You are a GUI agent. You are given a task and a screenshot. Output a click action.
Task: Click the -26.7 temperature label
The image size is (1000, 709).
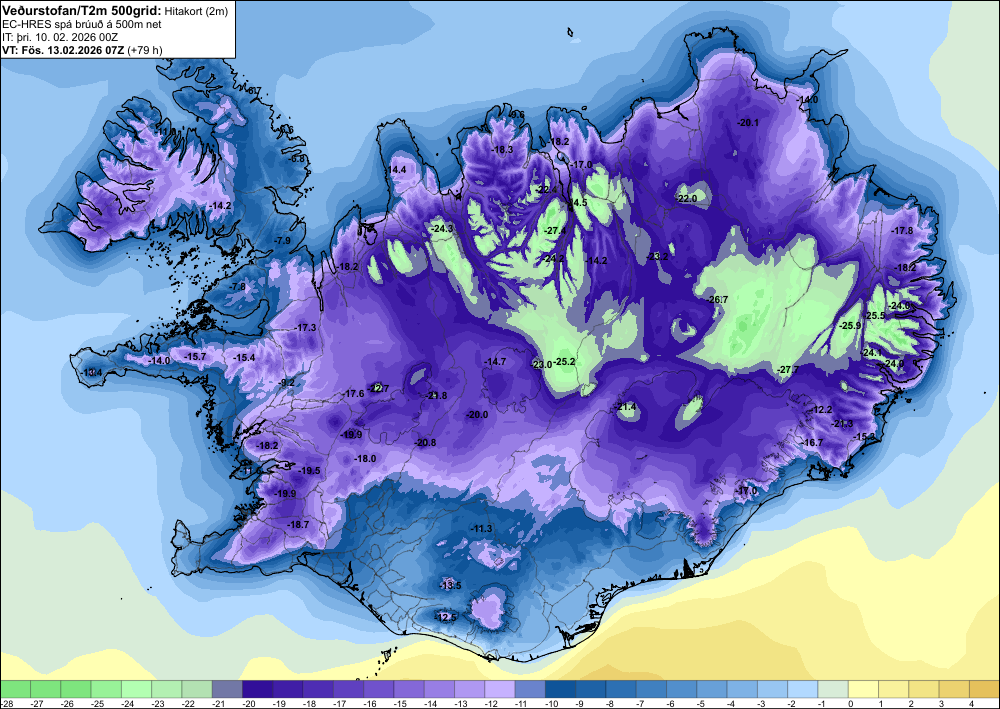coord(718,299)
